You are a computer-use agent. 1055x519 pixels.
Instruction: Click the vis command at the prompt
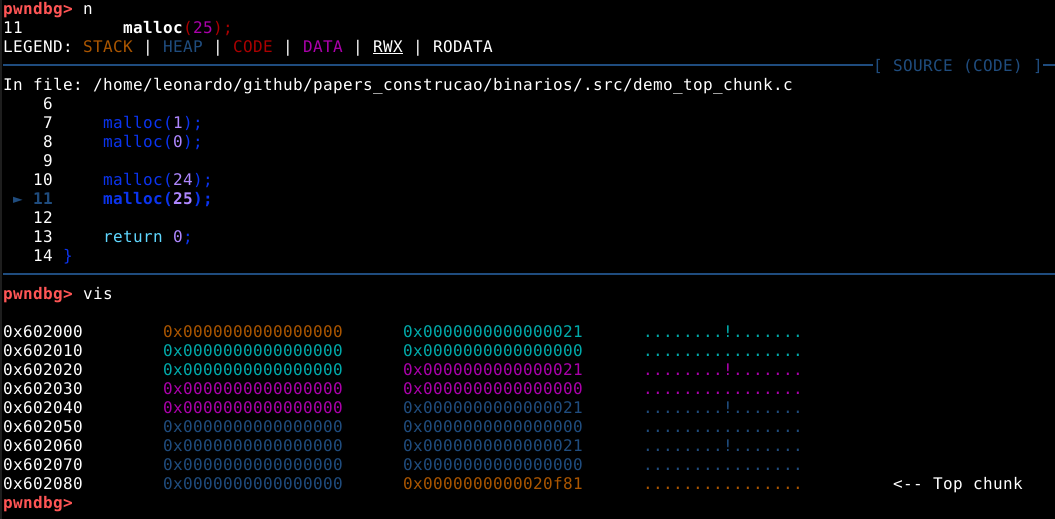[97, 294]
